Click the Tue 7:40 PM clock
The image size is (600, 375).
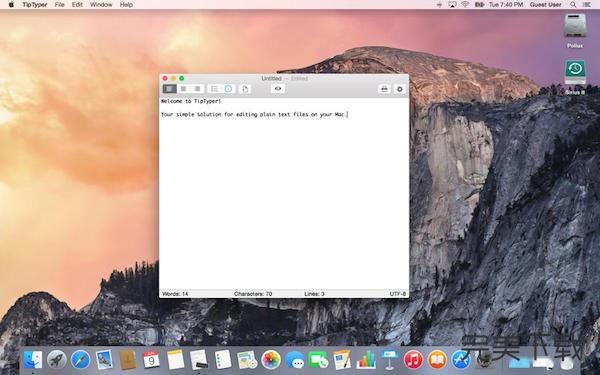point(506,5)
